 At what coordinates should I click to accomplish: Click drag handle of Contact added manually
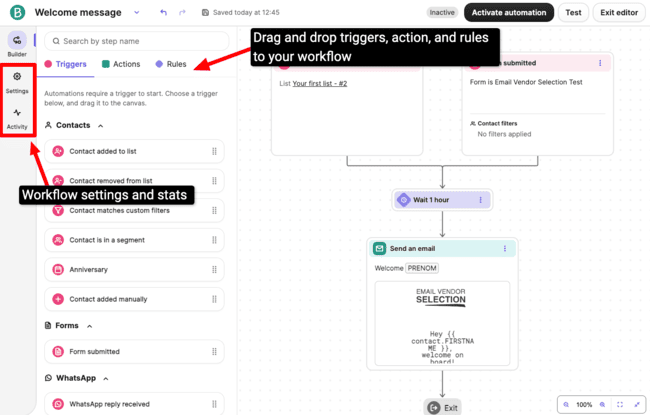[x=214, y=299]
